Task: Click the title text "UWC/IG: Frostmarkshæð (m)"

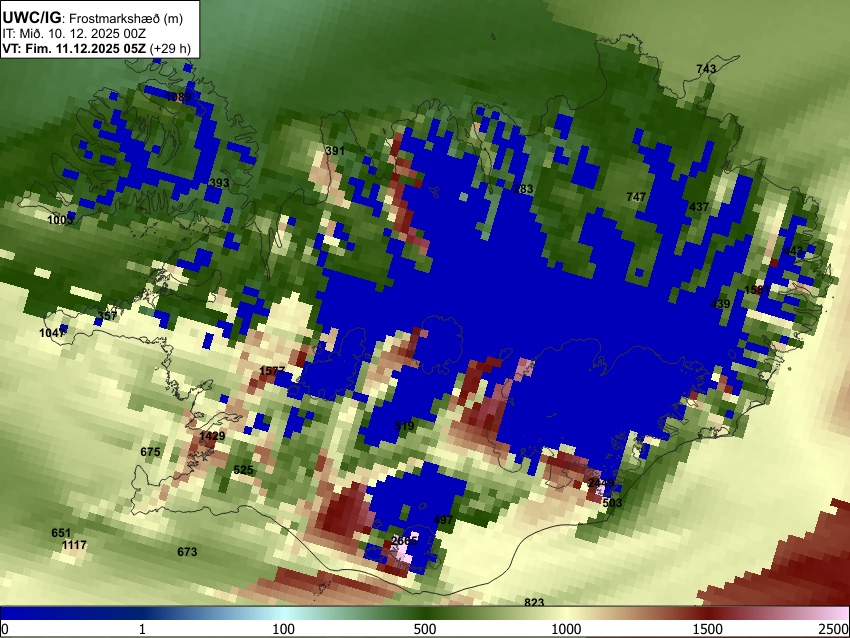Action: click(x=93, y=18)
